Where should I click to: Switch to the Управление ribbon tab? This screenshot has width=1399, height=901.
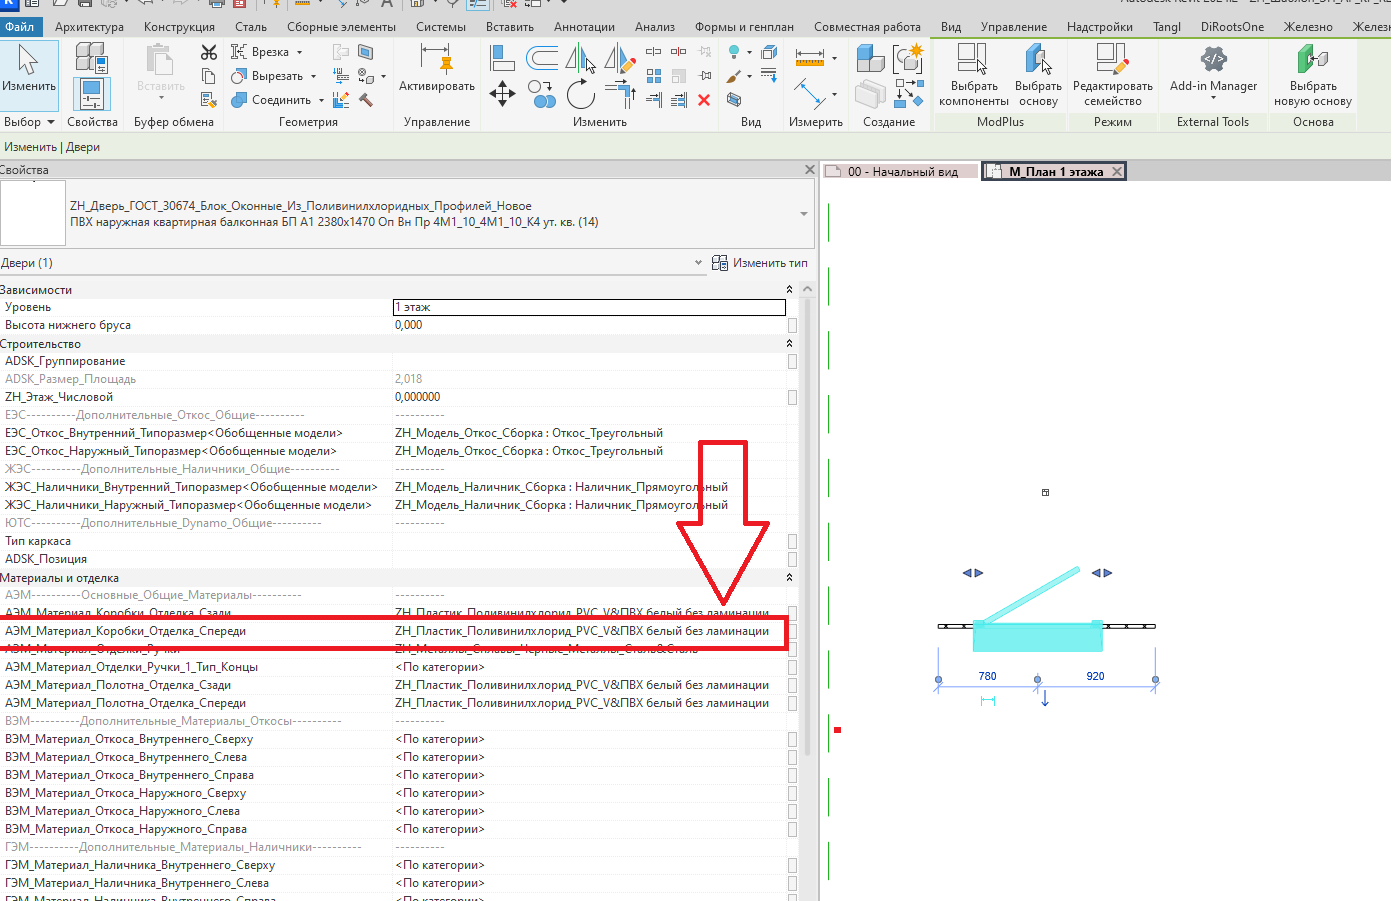pos(1014,27)
